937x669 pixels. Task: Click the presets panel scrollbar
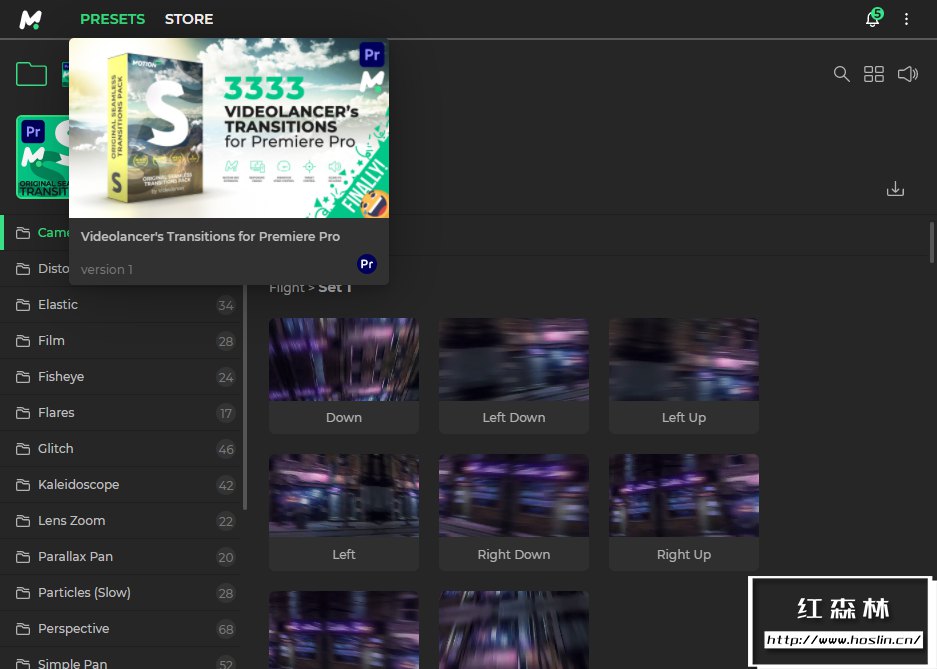[932, 243]
